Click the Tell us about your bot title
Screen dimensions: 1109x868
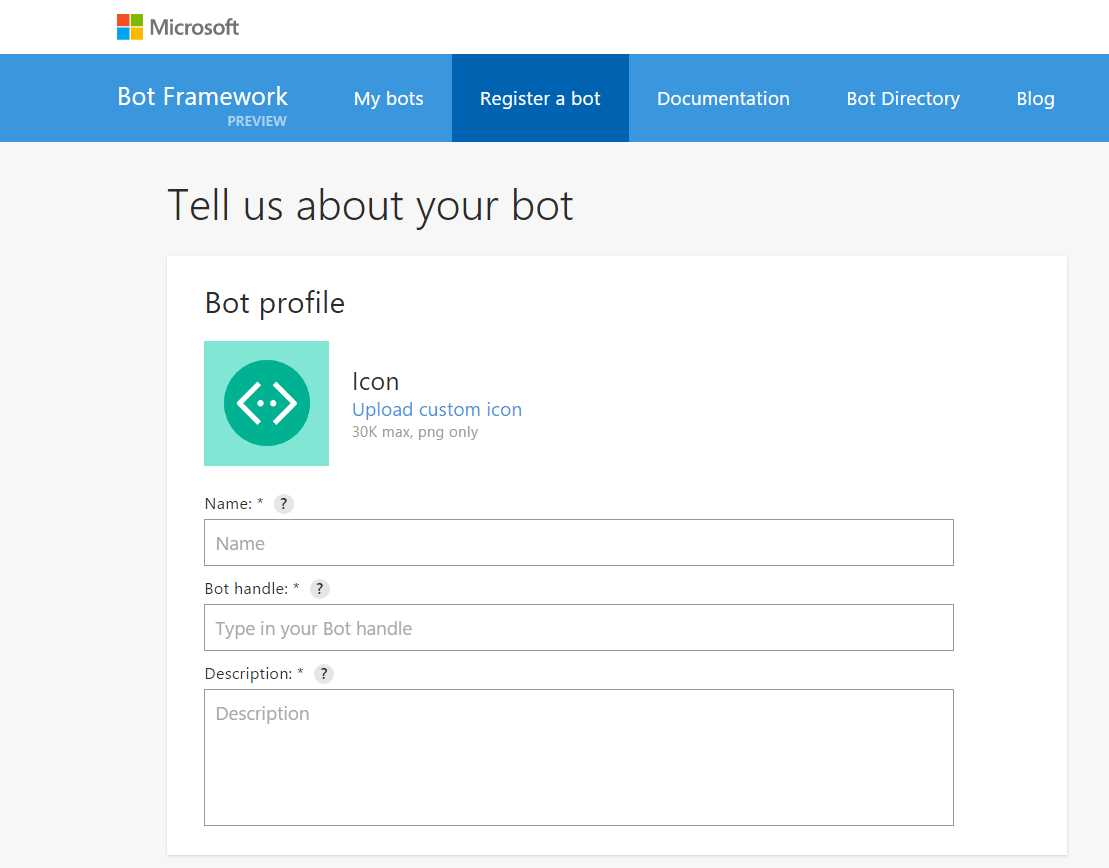tap(369, 205)
